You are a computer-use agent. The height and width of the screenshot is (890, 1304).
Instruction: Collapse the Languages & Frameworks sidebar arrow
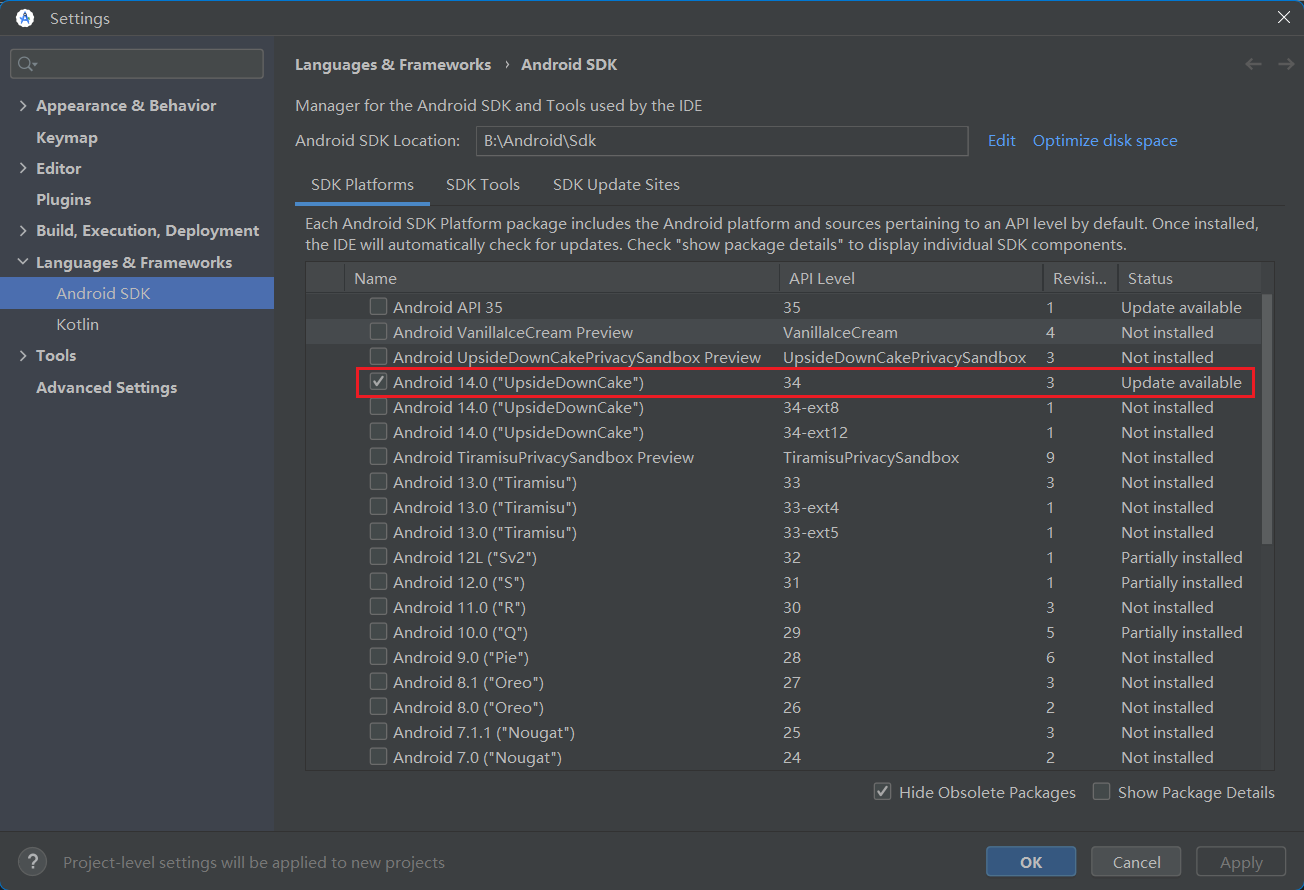(x=23, y=263)
